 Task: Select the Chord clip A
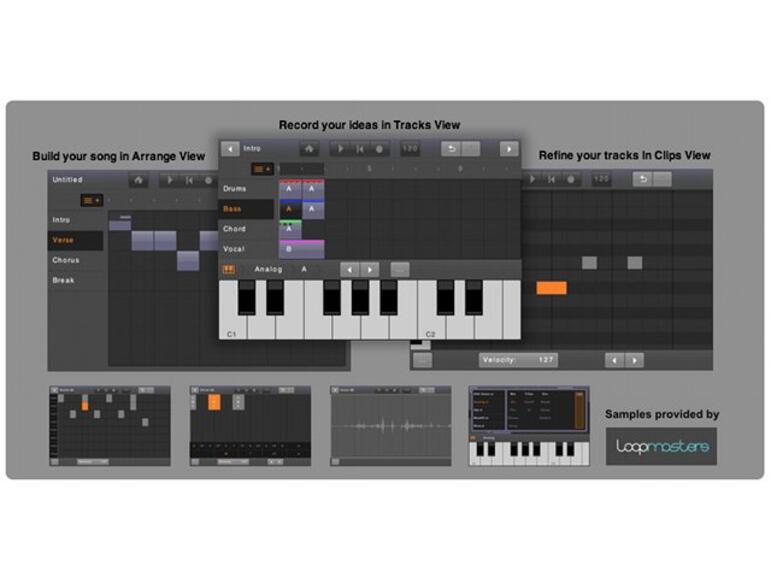click(290, 229)
